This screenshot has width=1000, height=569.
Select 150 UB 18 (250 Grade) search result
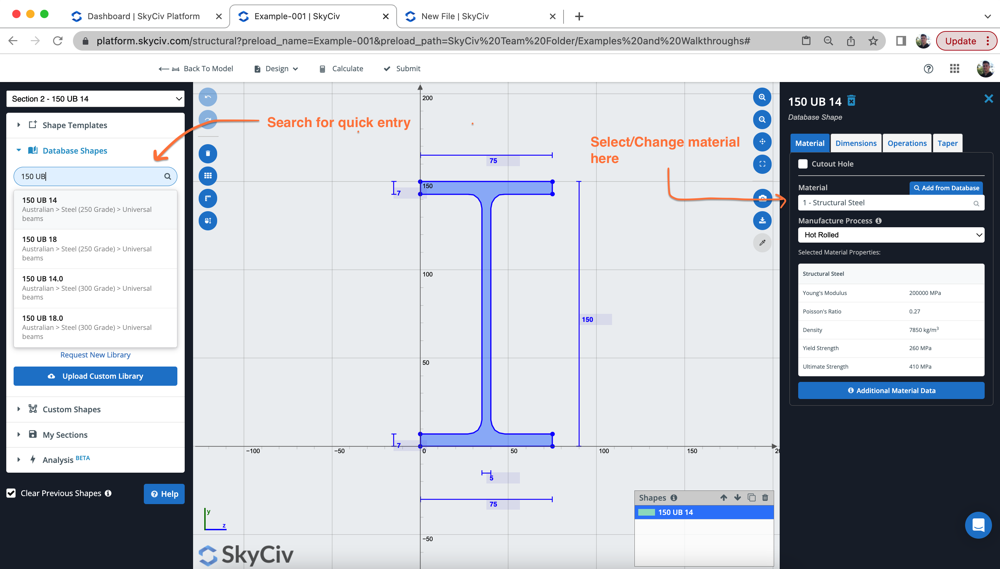point(96,249)
